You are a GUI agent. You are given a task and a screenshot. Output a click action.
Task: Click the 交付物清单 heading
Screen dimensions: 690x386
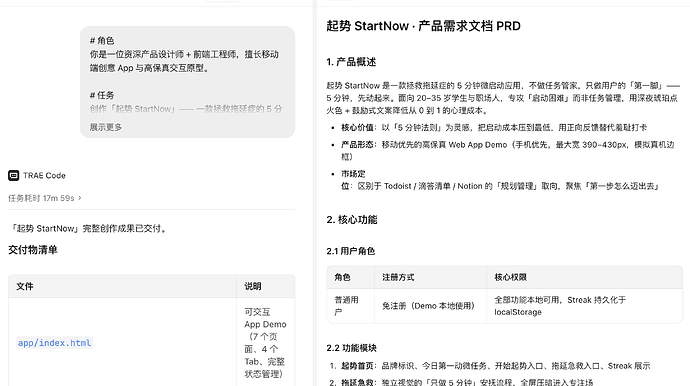[x=33, y=250]
